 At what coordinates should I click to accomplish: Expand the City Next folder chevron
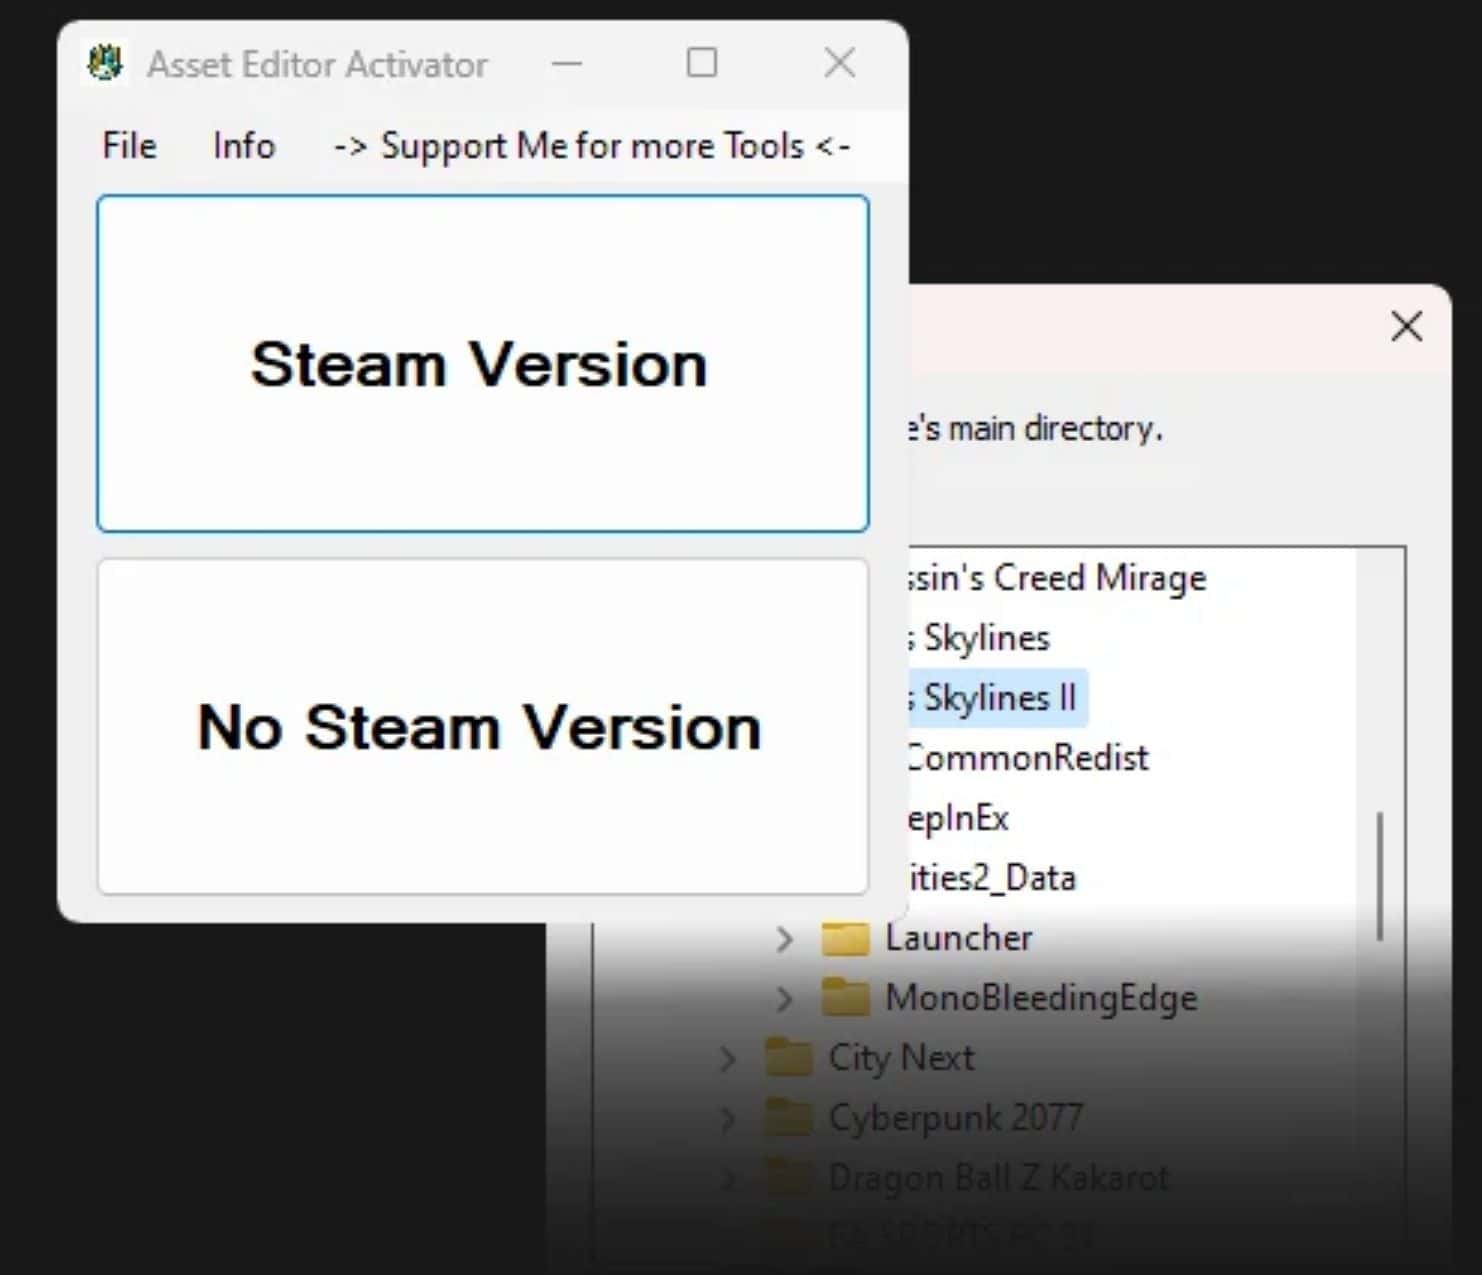(728, 1059)
